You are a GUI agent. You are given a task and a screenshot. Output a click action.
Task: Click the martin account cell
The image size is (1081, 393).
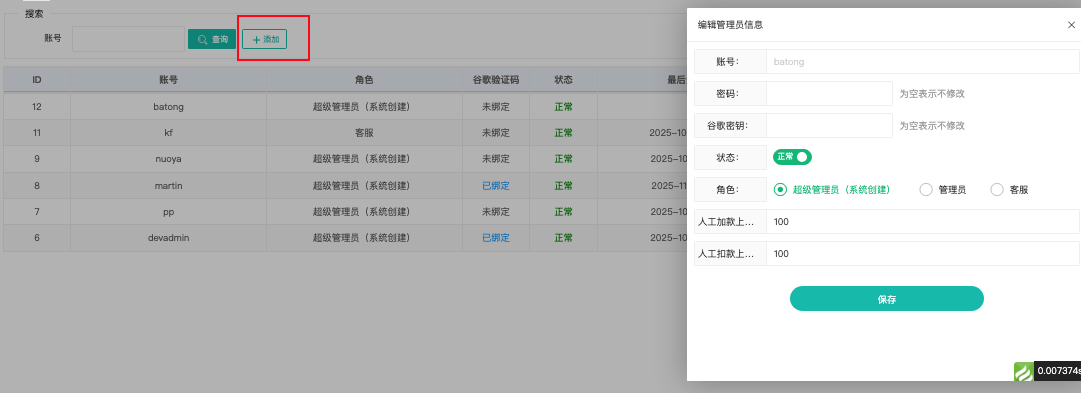click(x=169, y=185)
